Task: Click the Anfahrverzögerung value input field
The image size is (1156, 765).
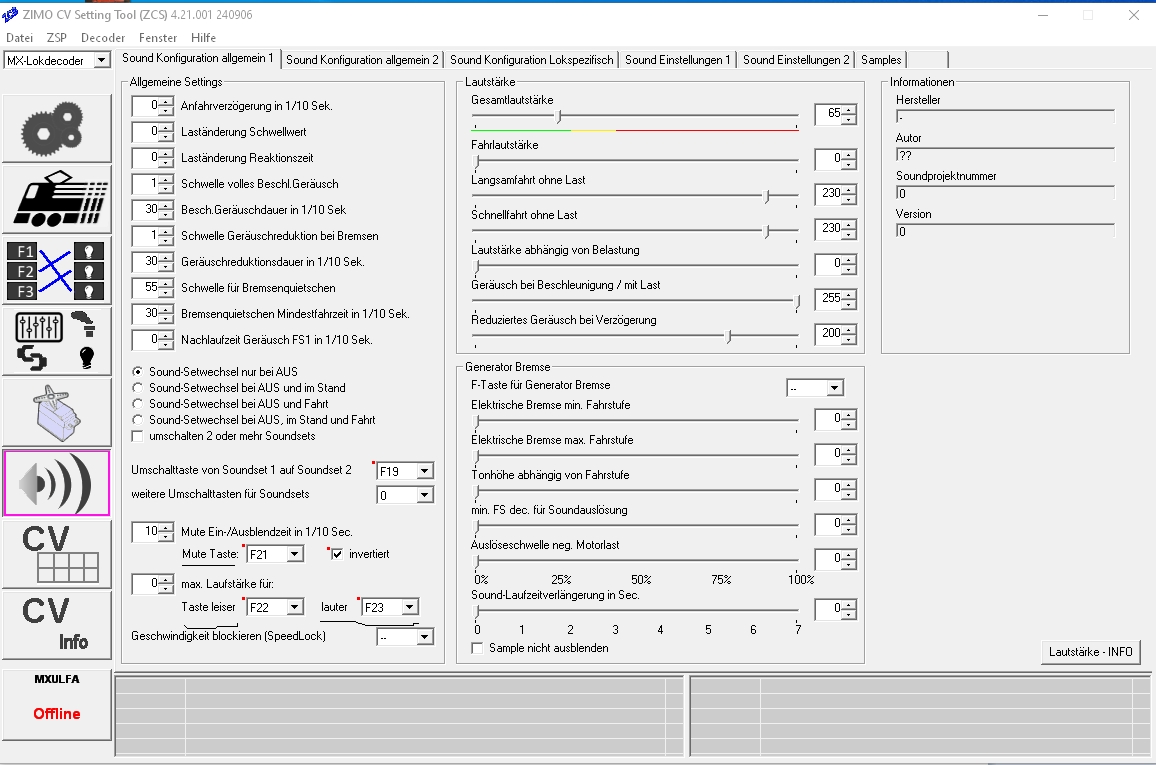Action: click(146, 106)
